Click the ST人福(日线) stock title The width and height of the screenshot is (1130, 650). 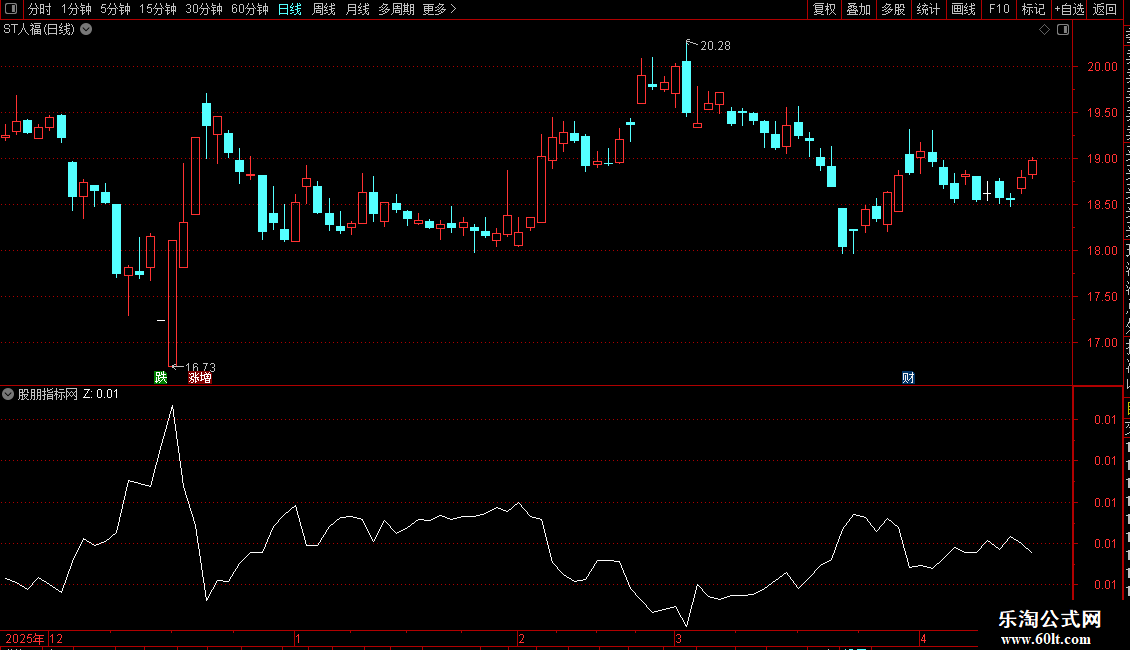point(39,30)
